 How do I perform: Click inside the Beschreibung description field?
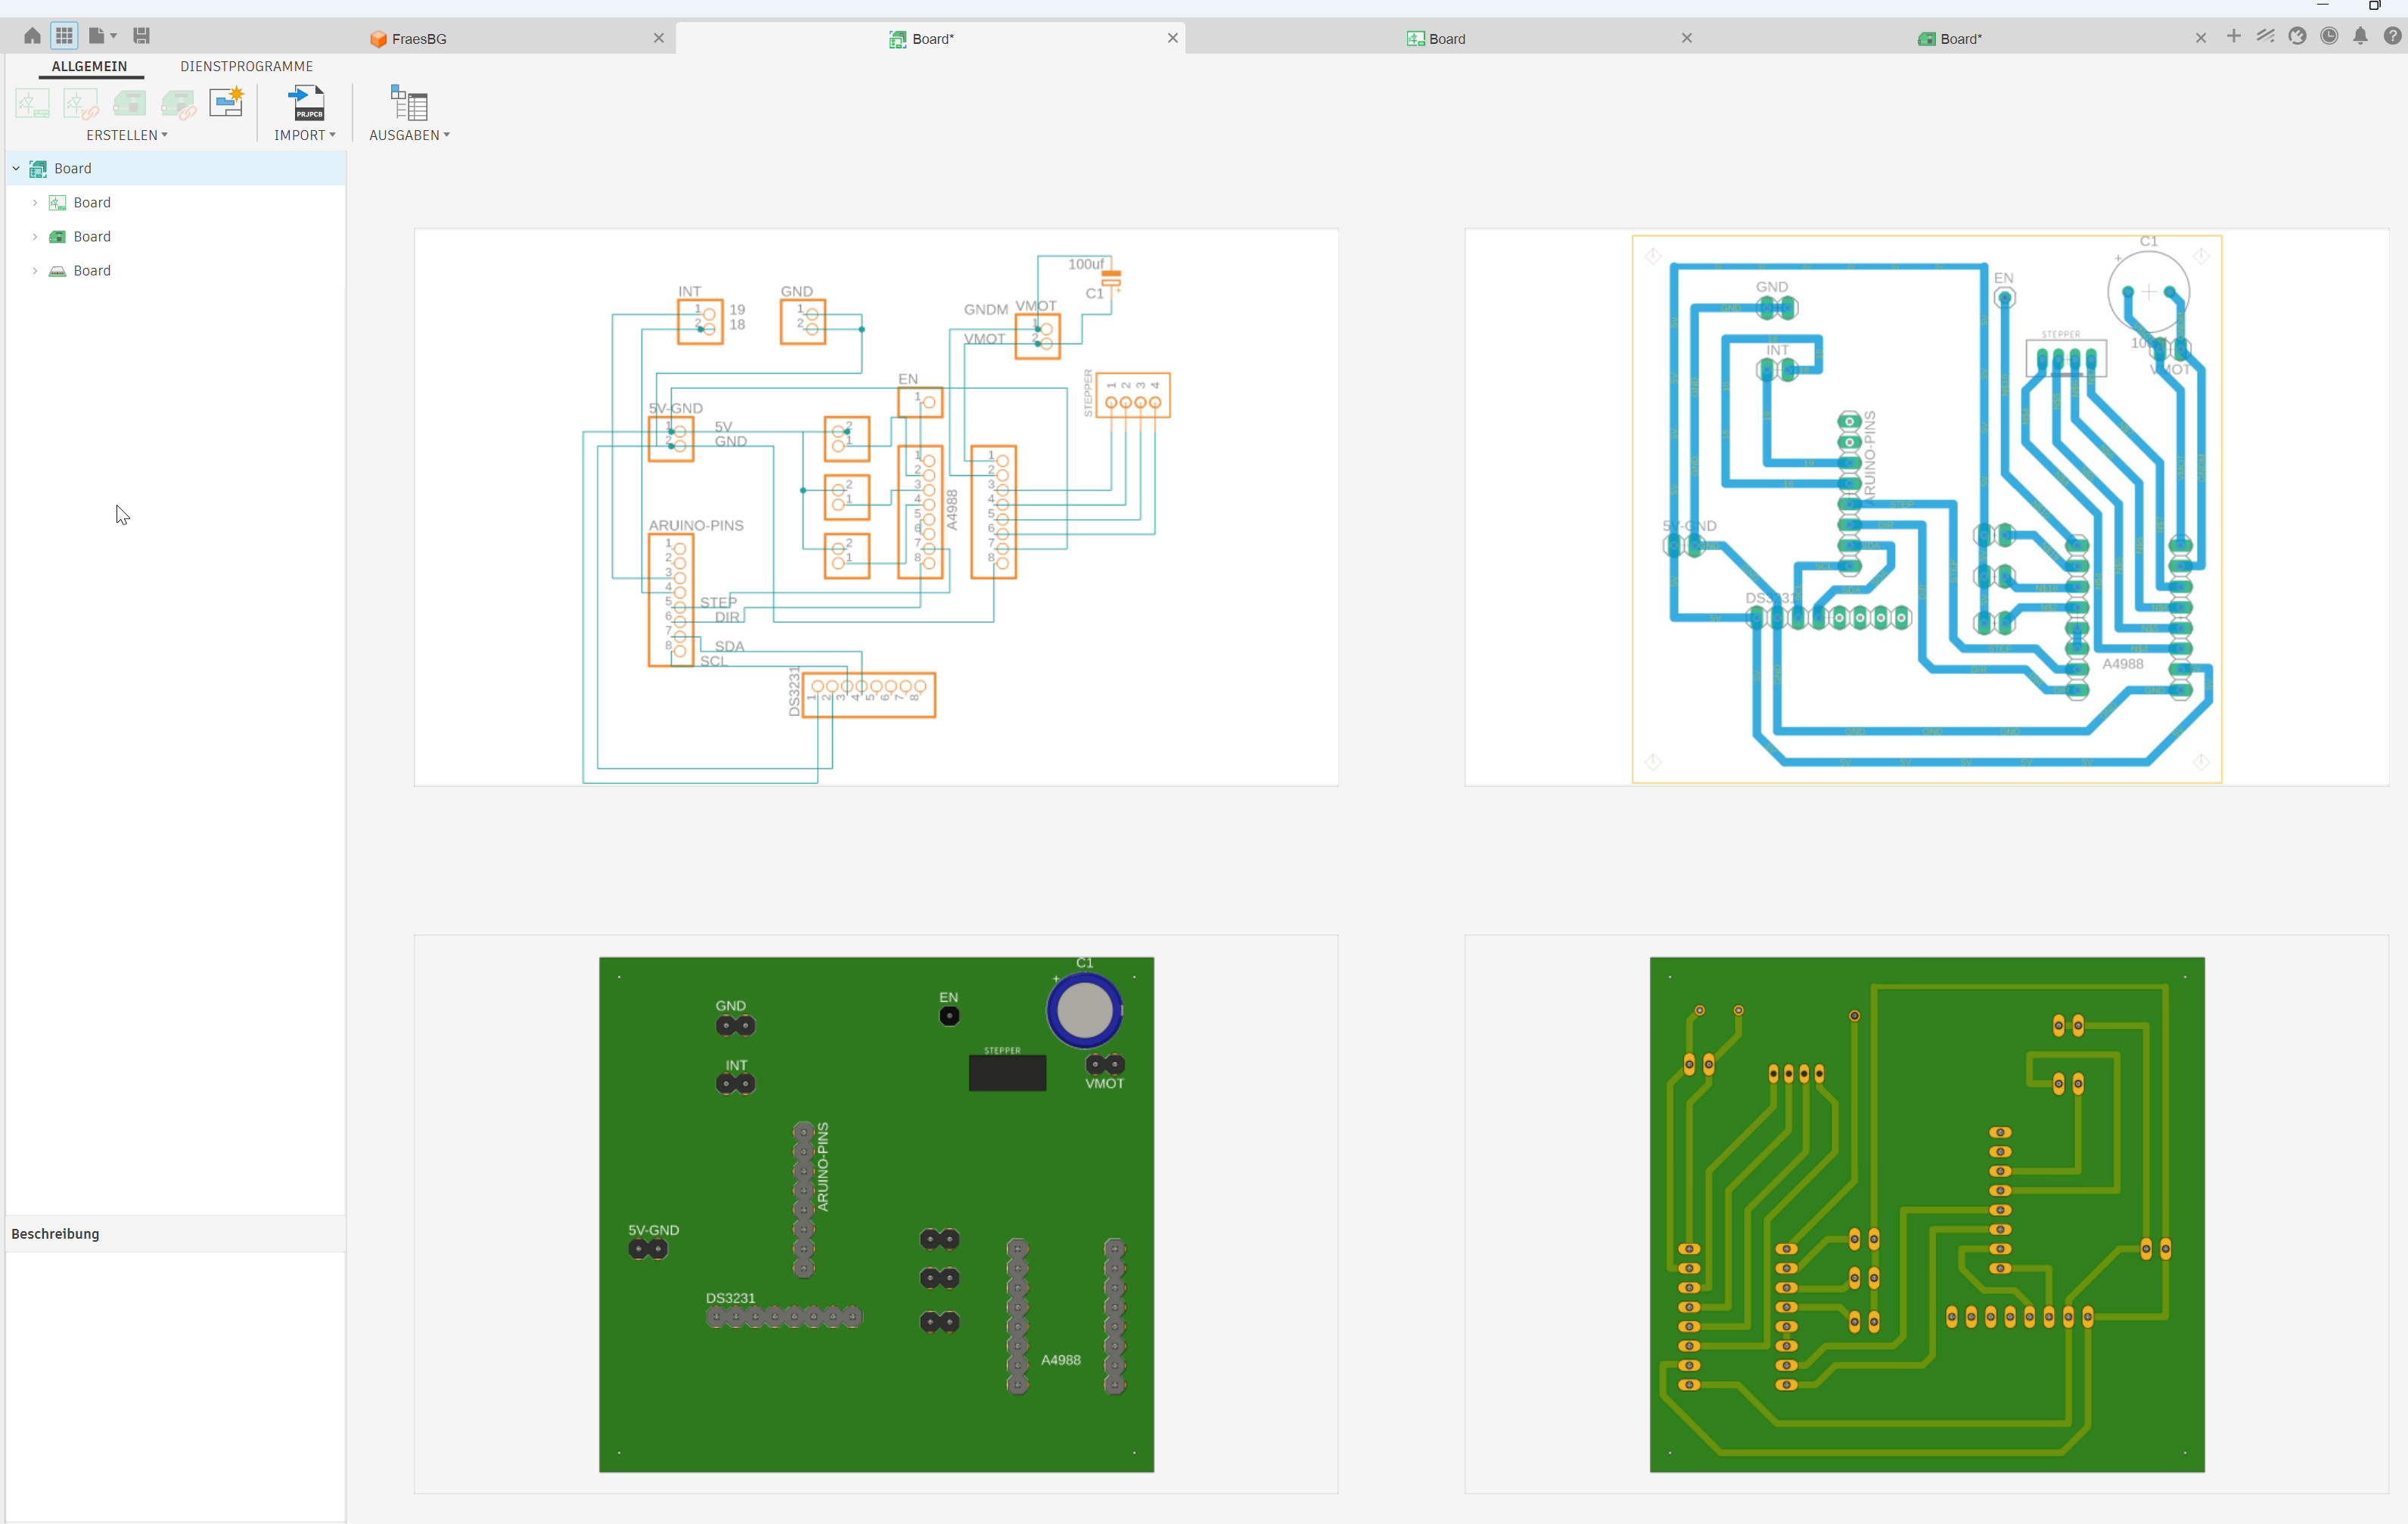click(175, 1386)
